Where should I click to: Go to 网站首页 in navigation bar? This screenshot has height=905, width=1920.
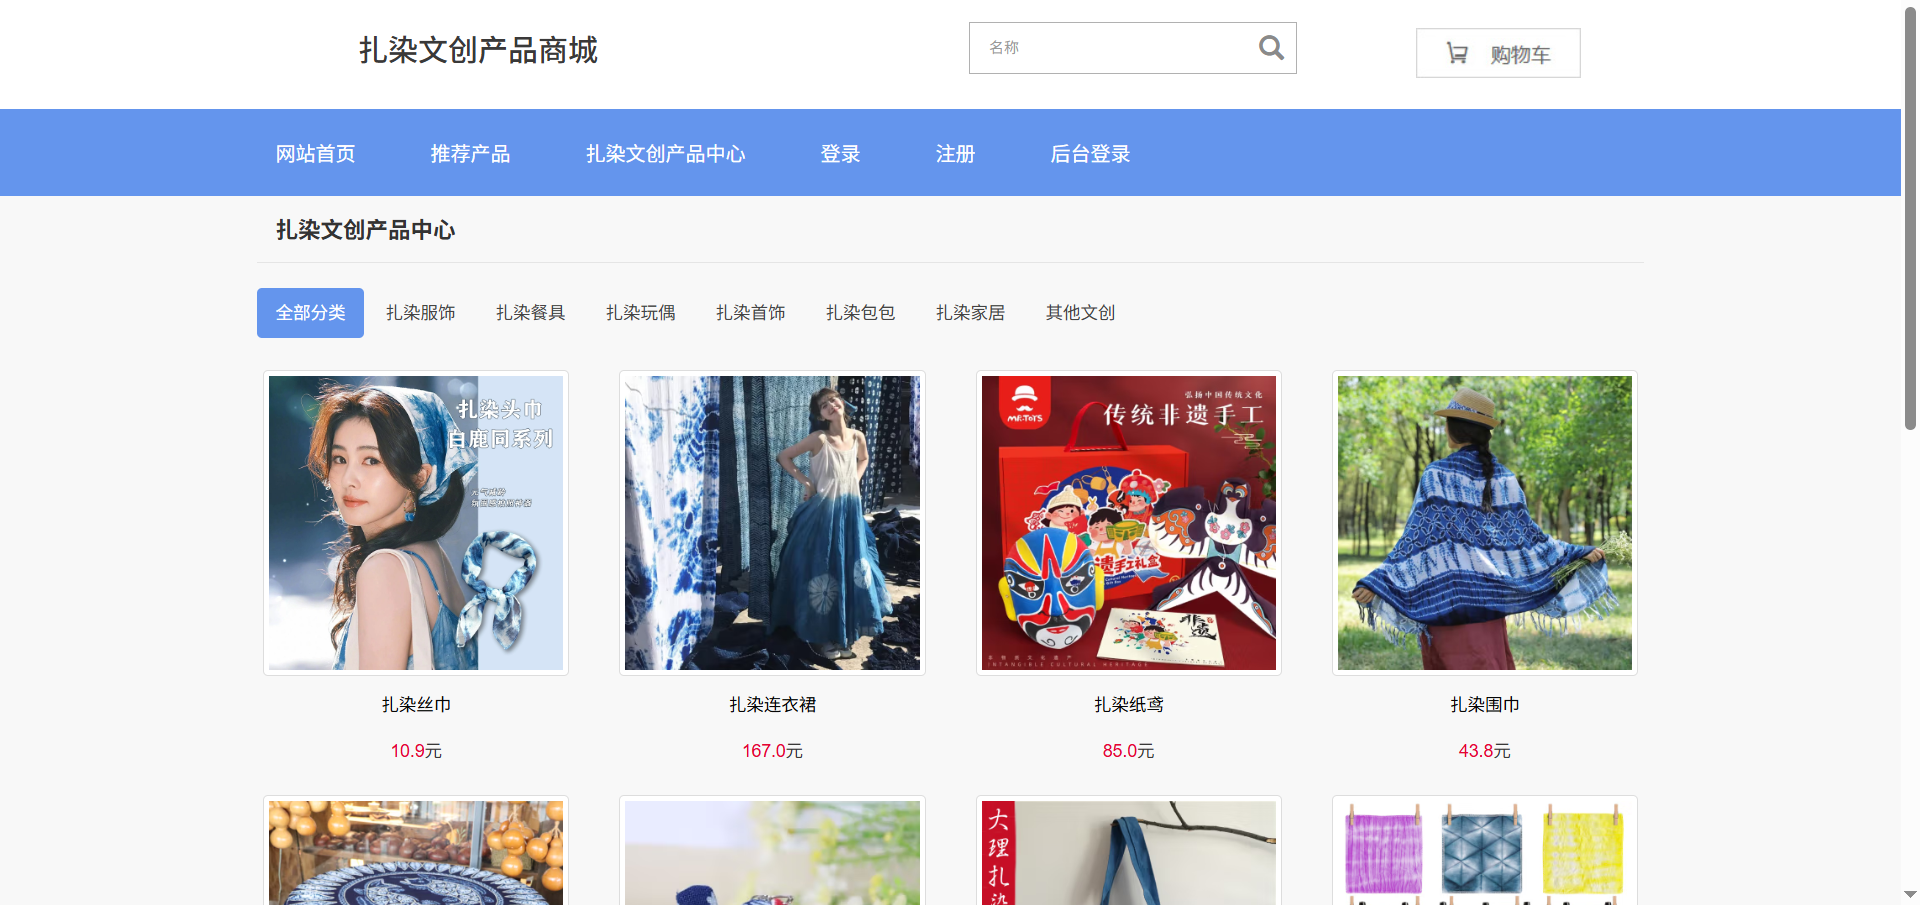click(316, 154)
